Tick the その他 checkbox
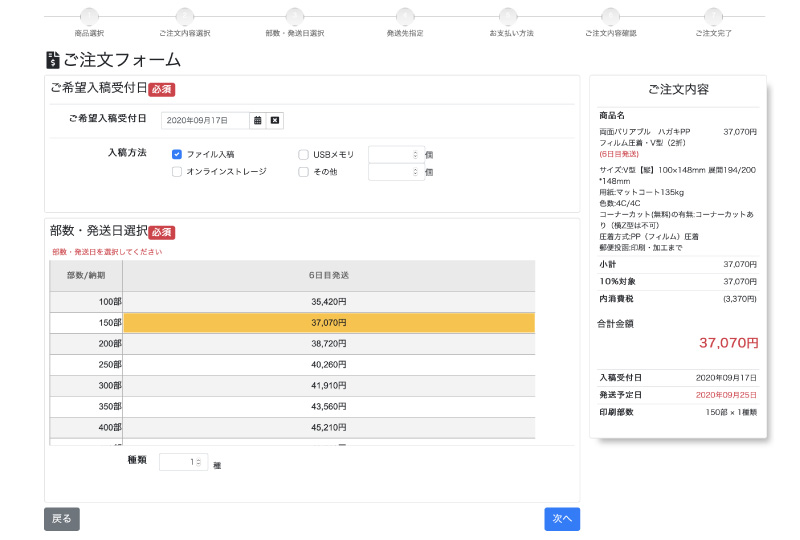 pyautogui.click(x=303, y=172)
